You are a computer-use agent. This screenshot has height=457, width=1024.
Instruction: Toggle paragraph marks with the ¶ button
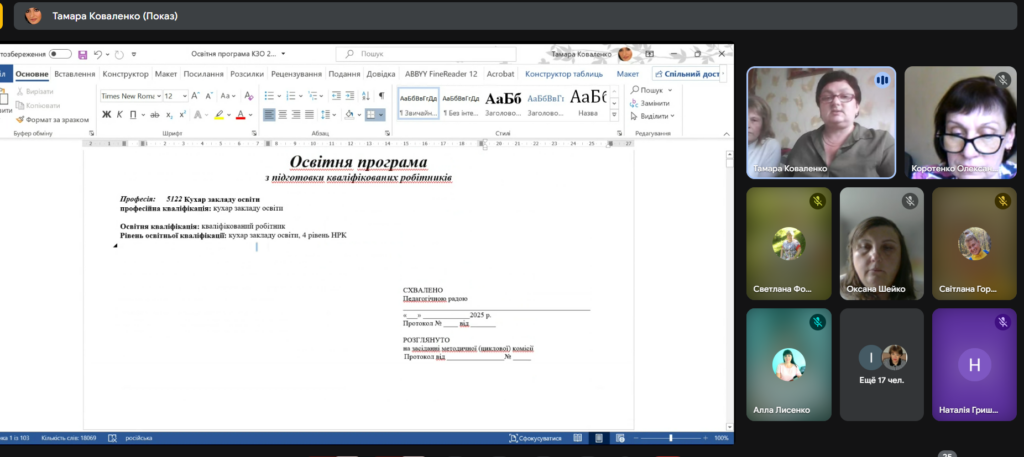click(380, 96)
